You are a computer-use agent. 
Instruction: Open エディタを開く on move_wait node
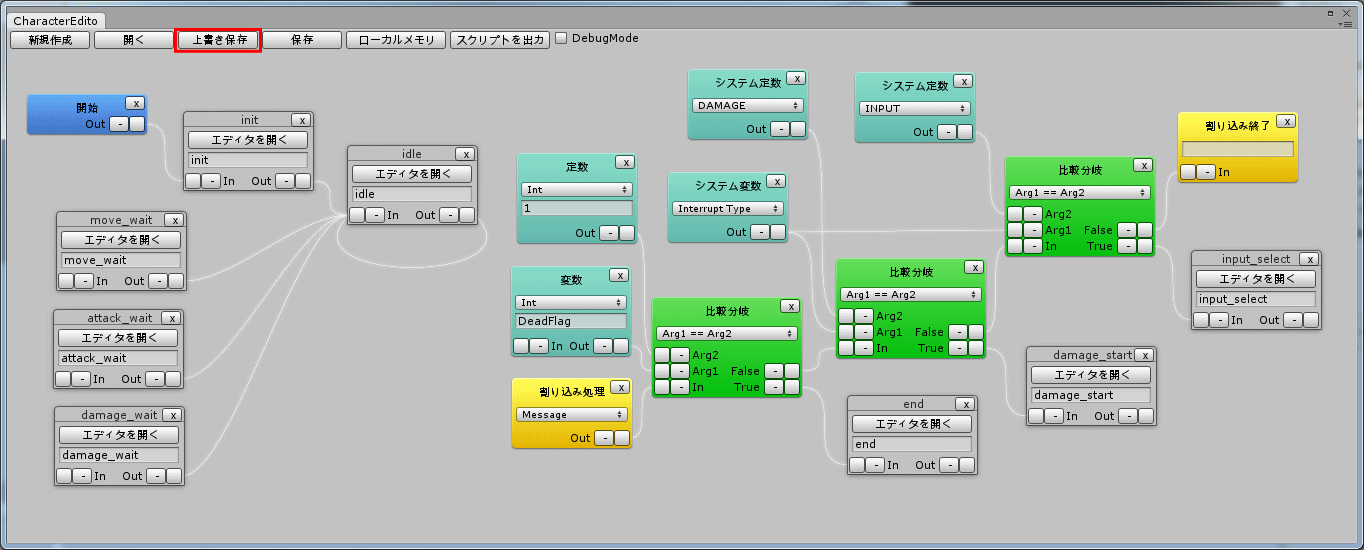[x=121, y=240]
